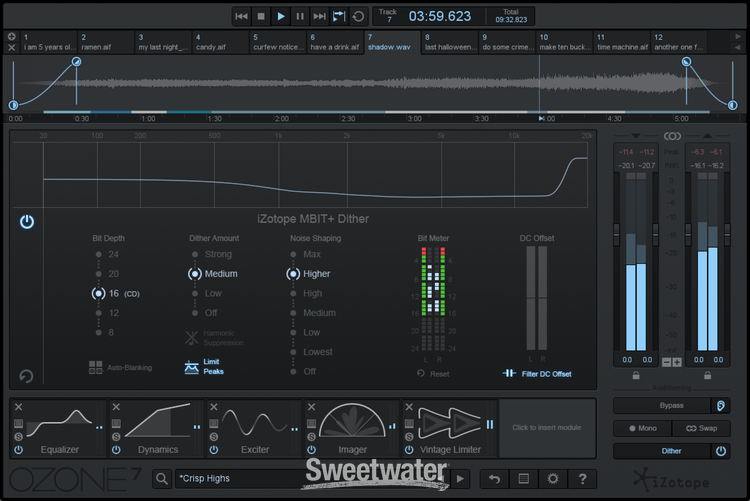This screenshot has width=750, height=501.
Task: Remove track with X icon below plus
Action: (x=12, y=47)
